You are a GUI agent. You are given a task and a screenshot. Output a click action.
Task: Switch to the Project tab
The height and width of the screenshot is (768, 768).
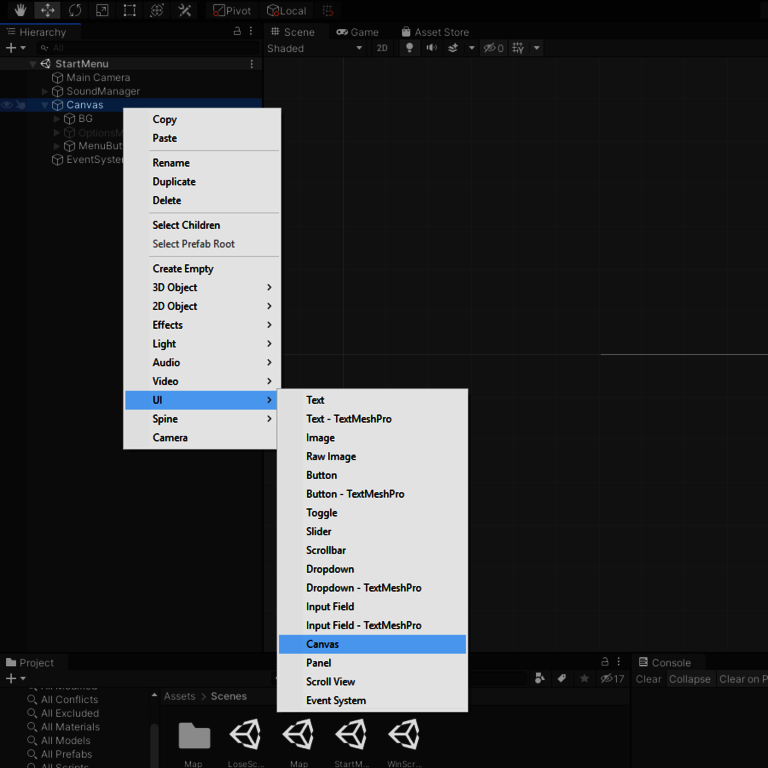[30, 663]
